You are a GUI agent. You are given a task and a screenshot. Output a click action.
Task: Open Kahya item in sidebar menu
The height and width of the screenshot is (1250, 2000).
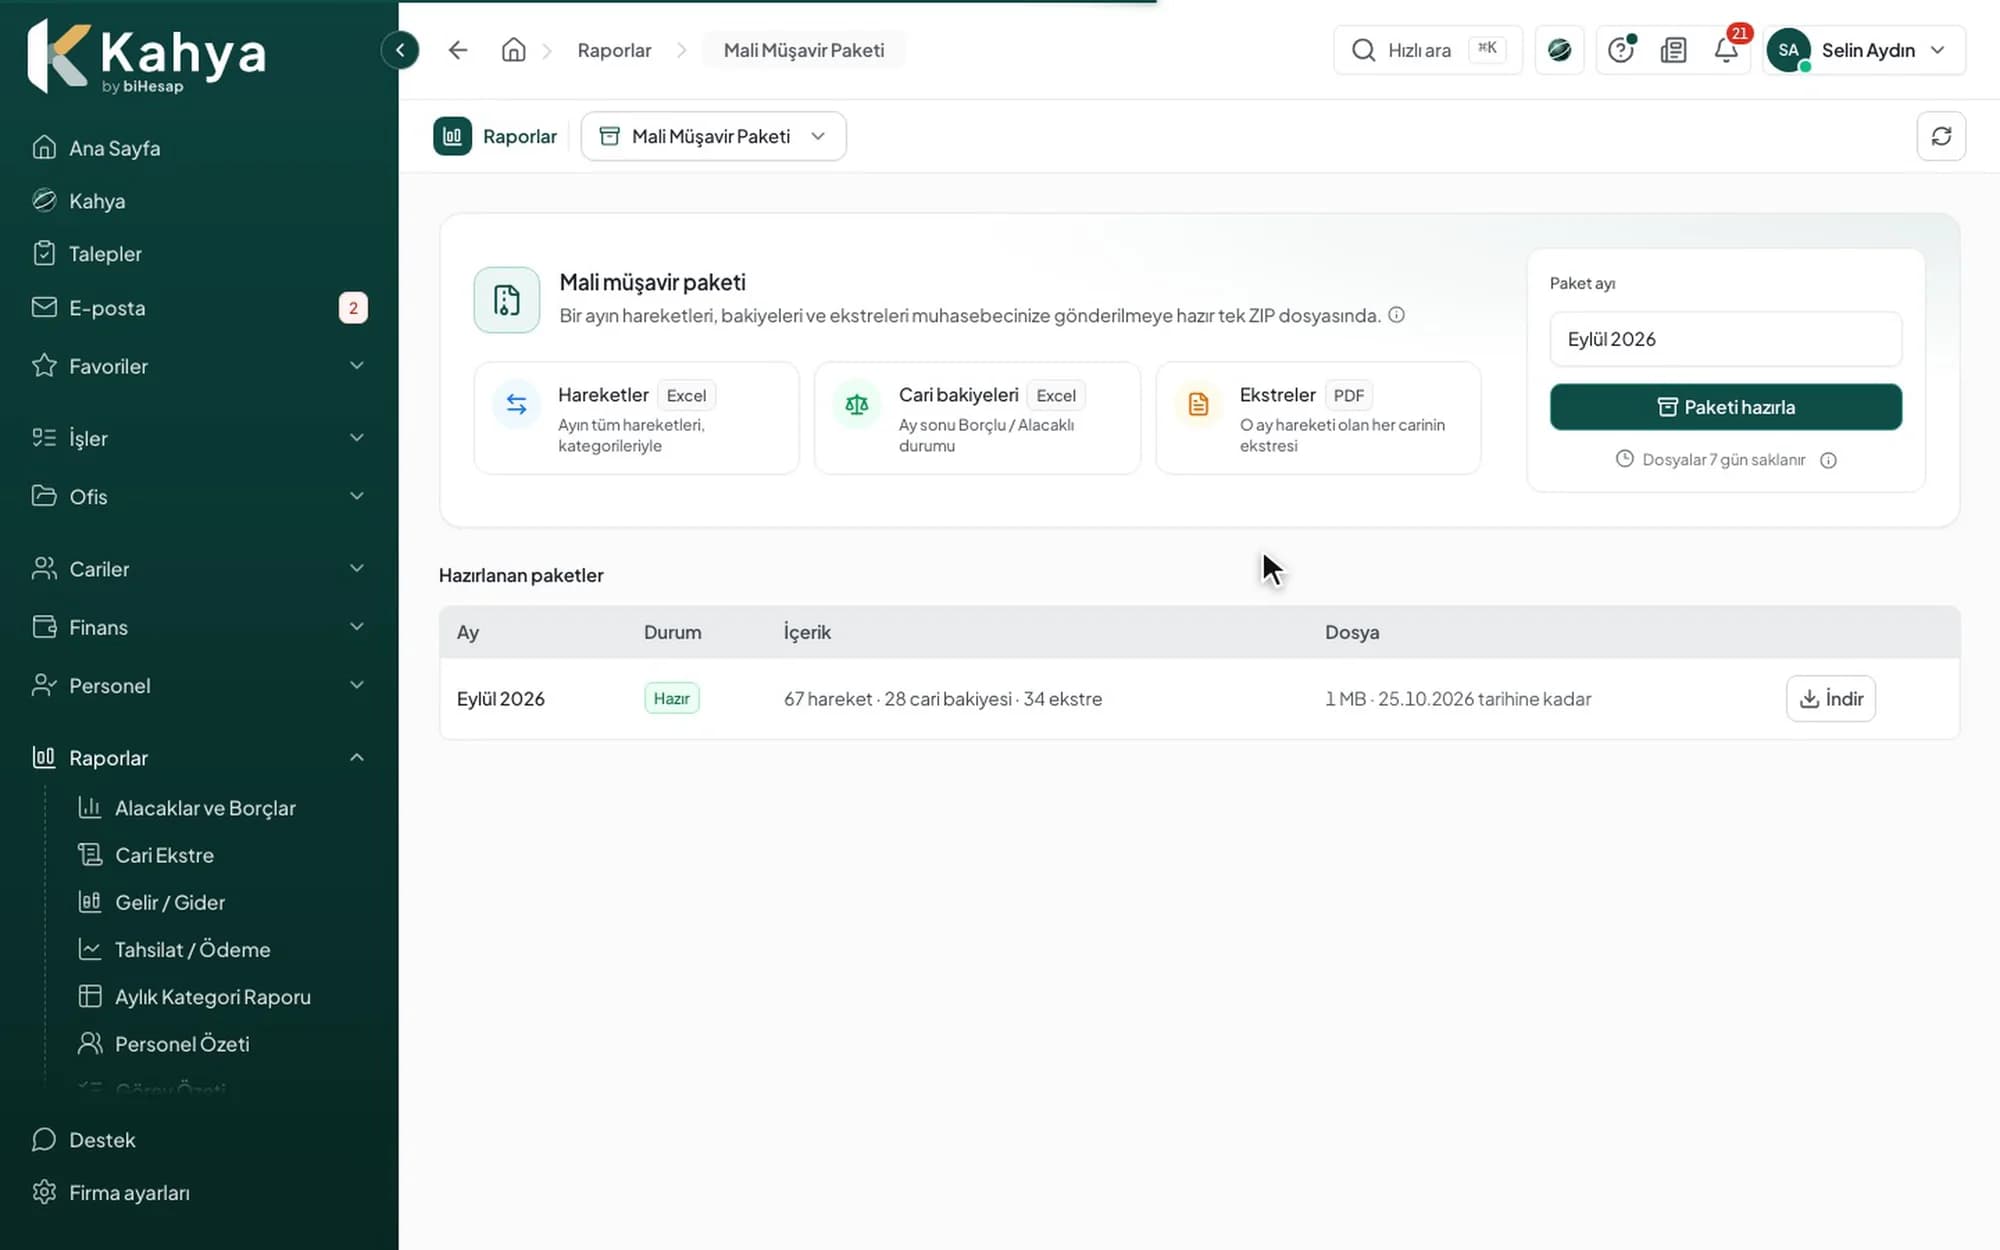pos(198,201)
